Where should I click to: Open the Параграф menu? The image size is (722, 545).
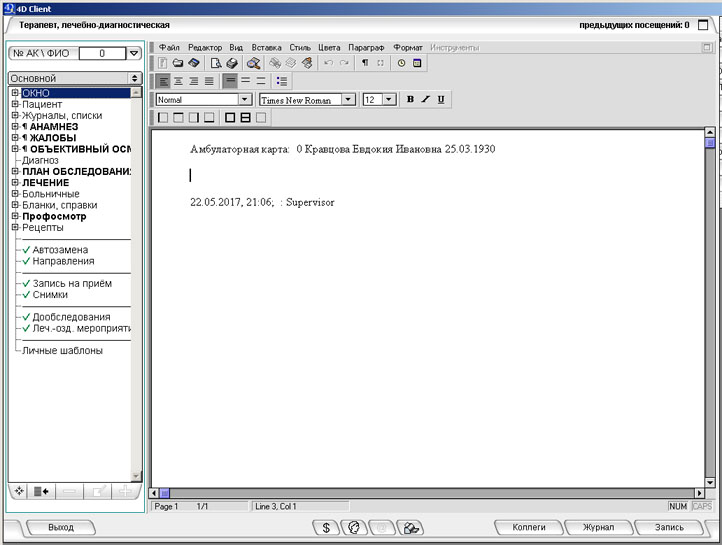367,47
